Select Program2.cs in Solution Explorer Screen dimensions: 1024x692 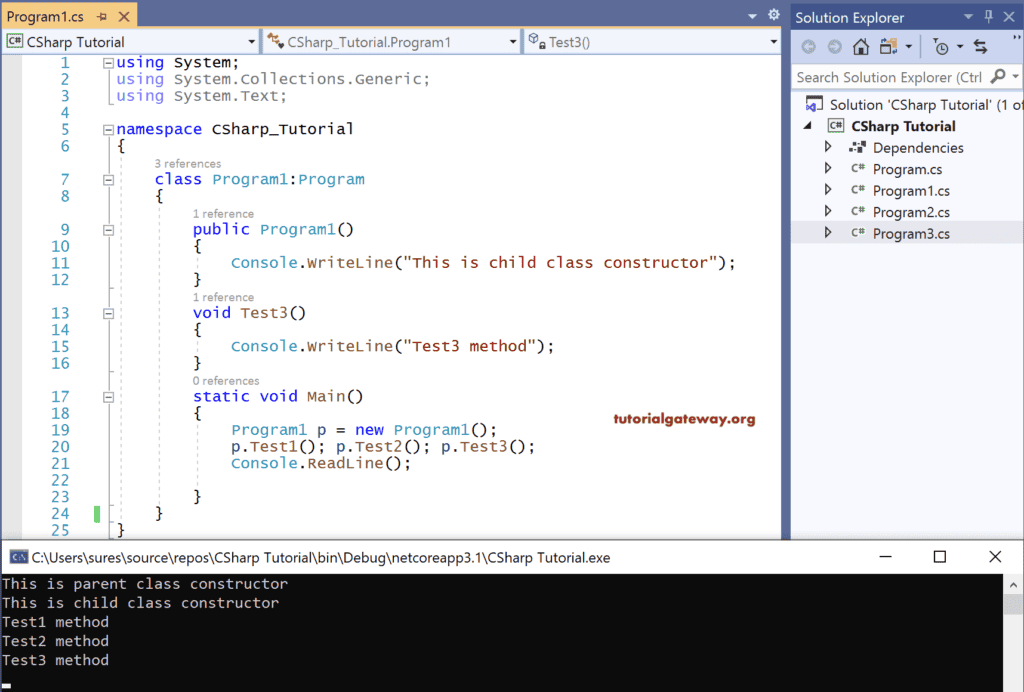tap(911, 212)
